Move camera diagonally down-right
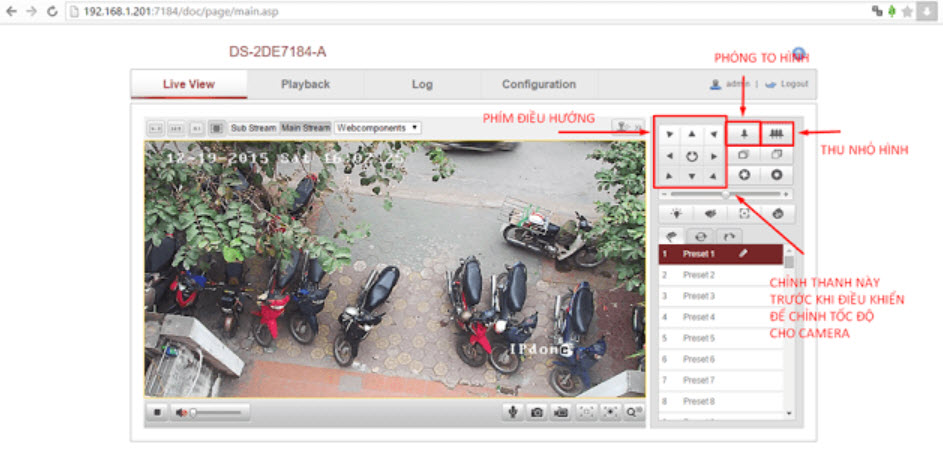This screenshot has width=943, height=463. (714, 176)
